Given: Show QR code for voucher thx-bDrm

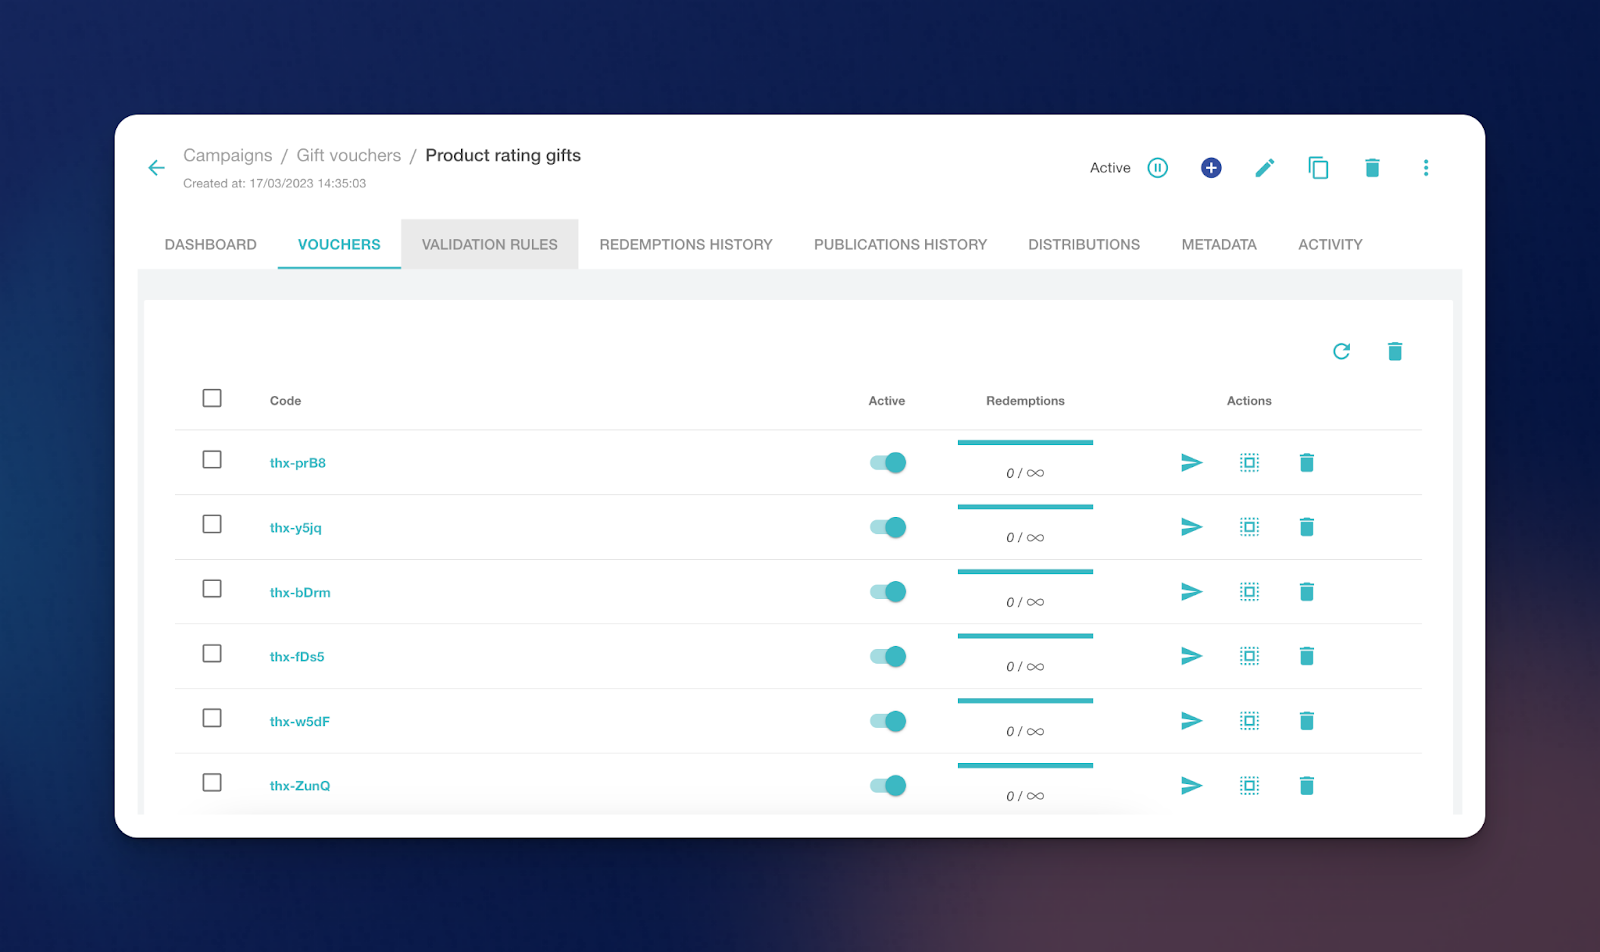Looking at the screenshot, I should click(1249, 592).
